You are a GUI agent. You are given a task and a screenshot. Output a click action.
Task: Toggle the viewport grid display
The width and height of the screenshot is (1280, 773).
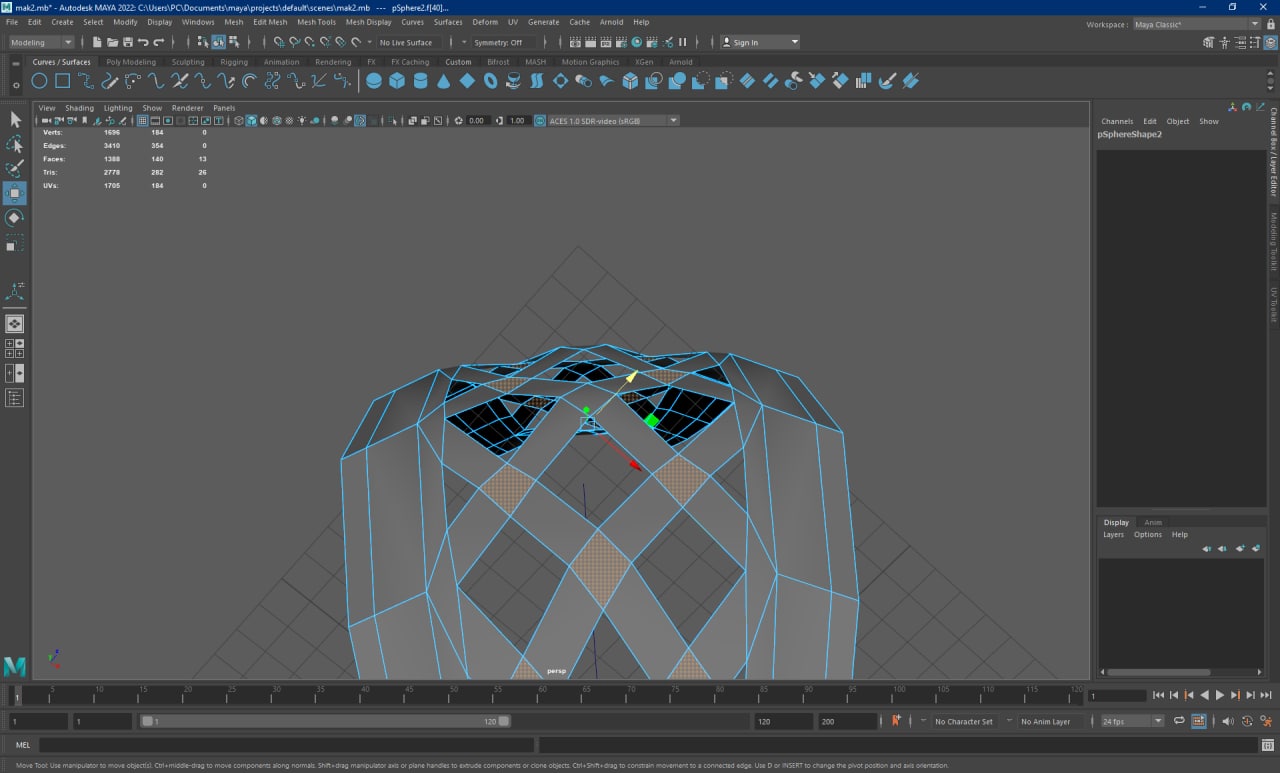pyautogui.click(x=142, y=120)
